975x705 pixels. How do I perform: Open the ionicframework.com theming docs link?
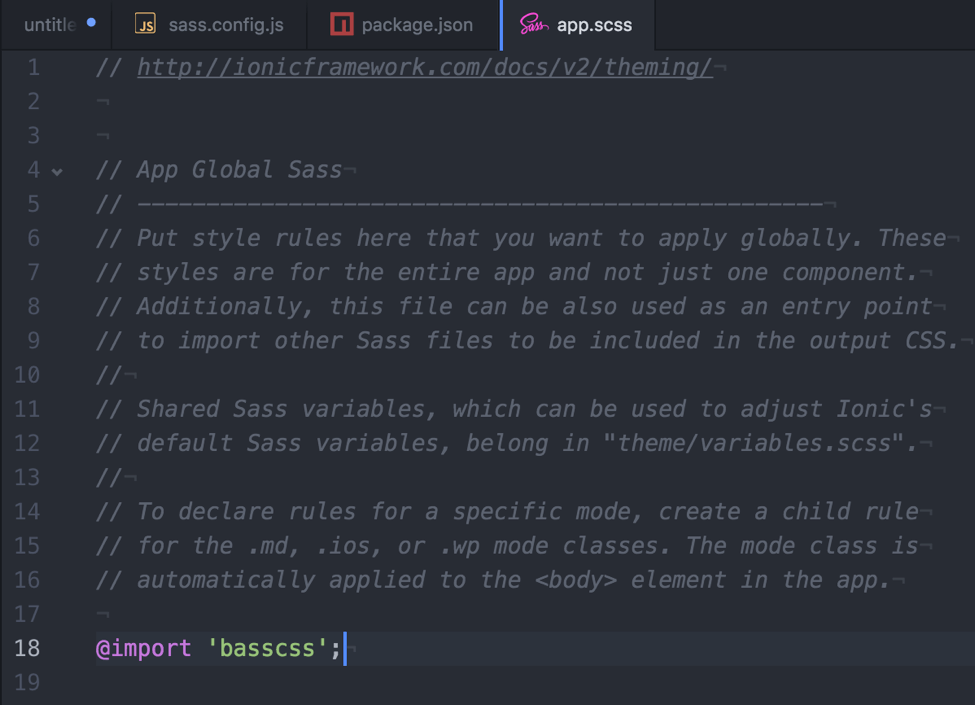point(424,67)
